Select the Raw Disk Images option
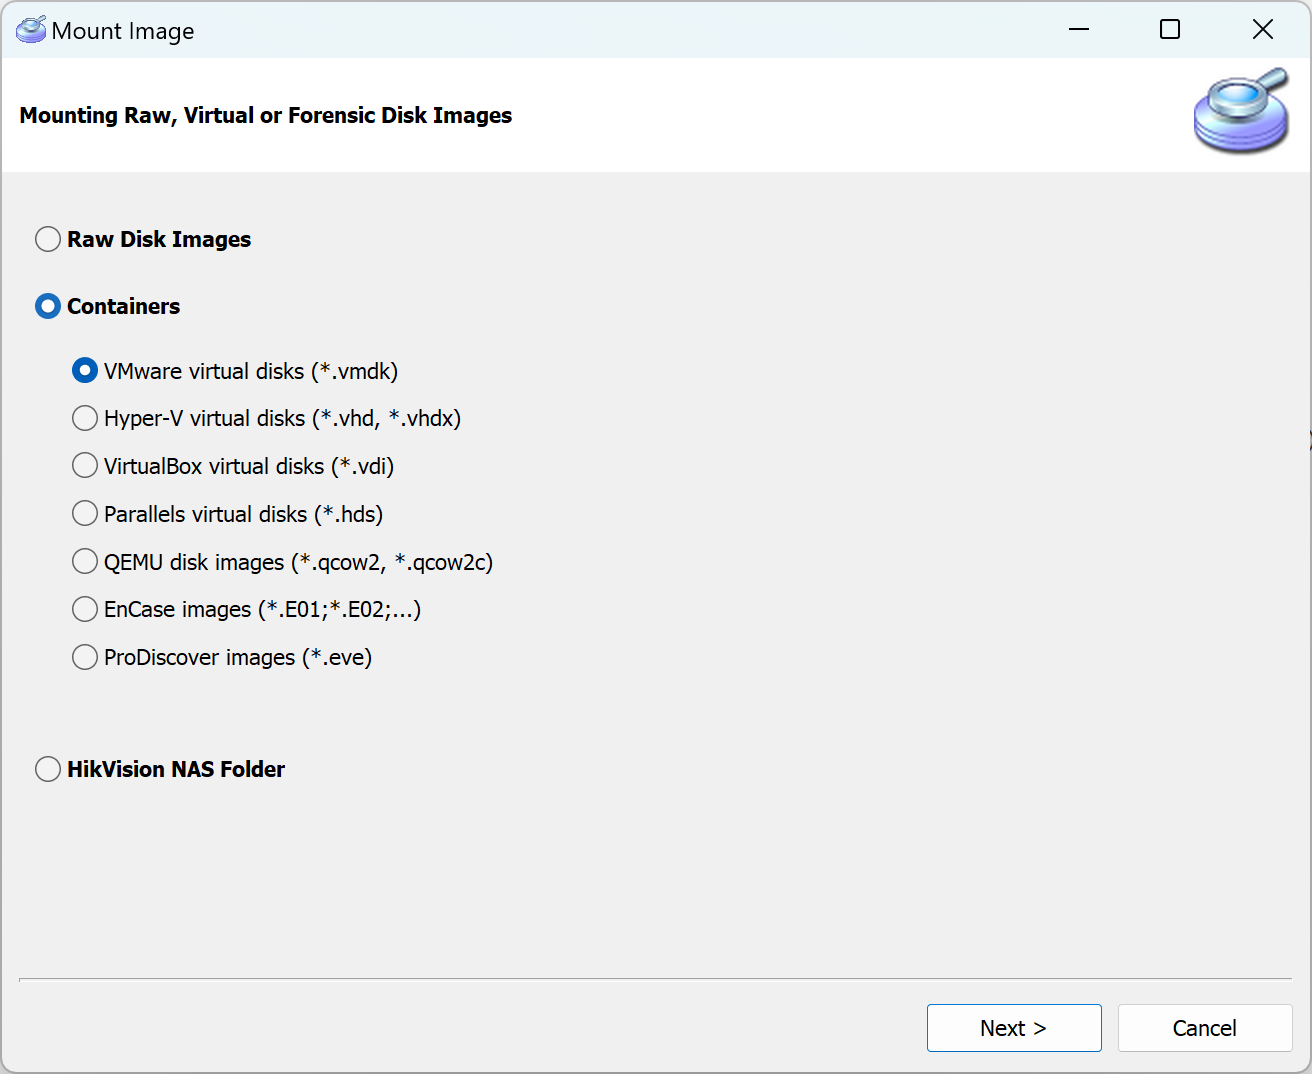The image size is (1312, 1074). coord(47,239)
